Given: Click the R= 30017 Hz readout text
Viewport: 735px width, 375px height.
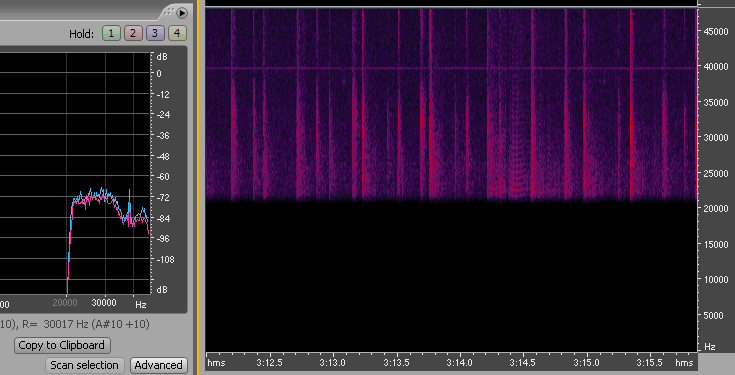Looking at the screenshot, I should 86,324.
